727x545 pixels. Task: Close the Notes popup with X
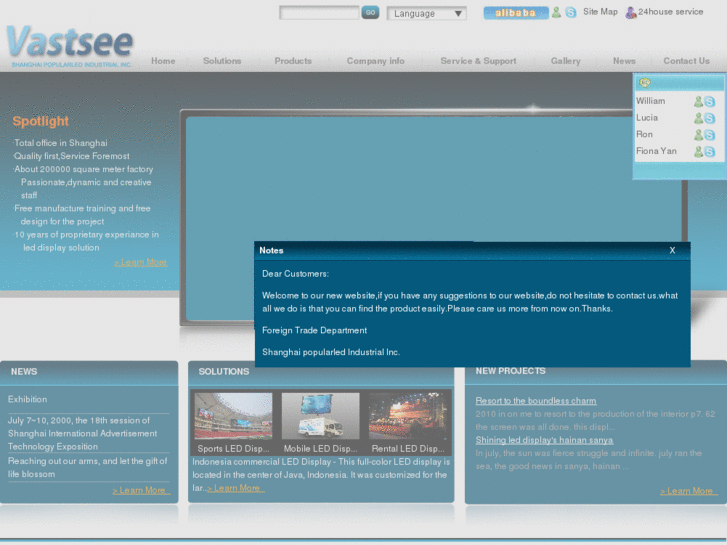click(x=672, y=250)
